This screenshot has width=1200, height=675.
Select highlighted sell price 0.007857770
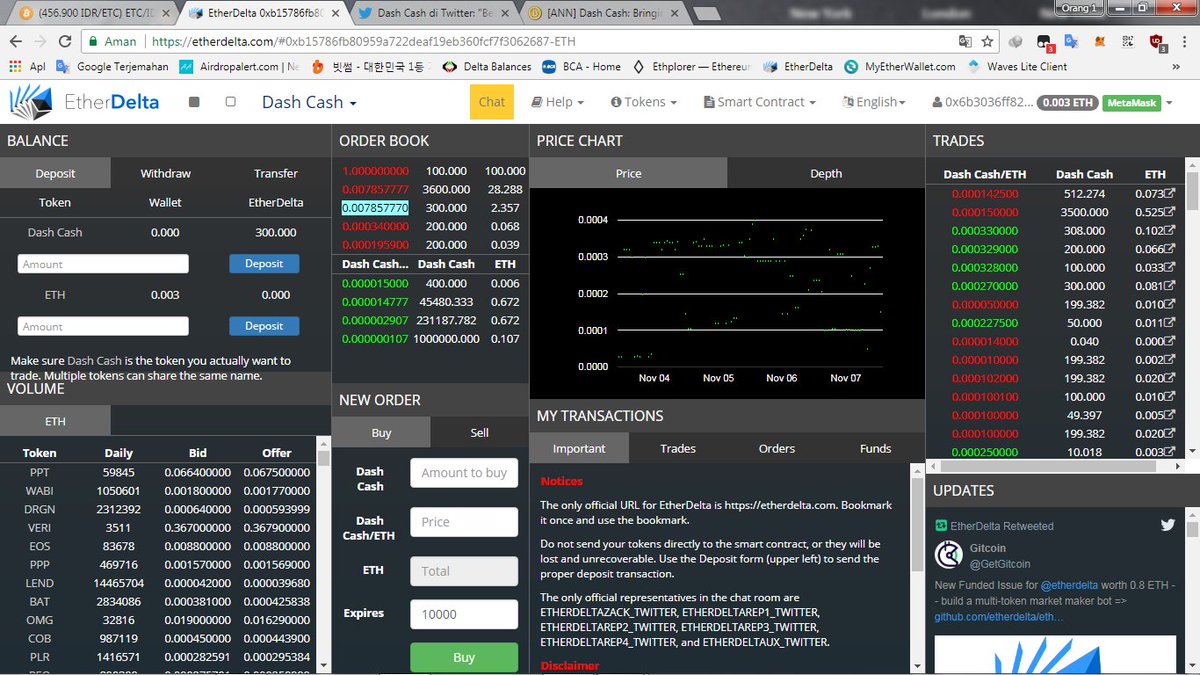coord(375,208)
